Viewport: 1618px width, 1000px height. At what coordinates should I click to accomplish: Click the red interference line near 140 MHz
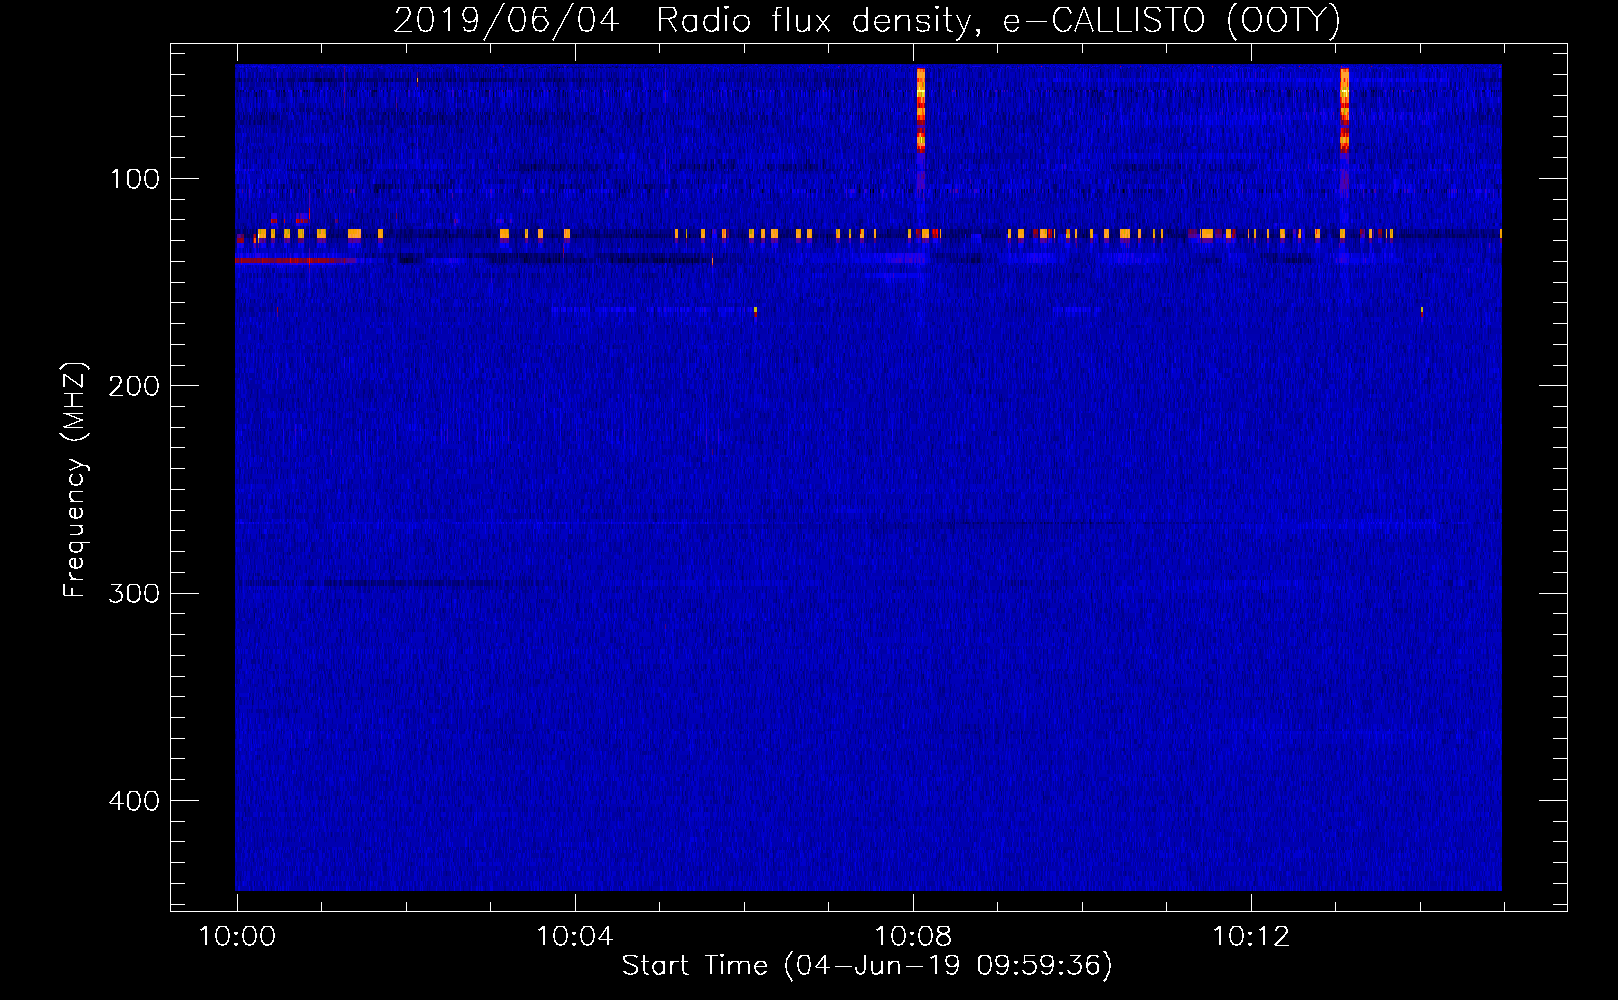295,260
